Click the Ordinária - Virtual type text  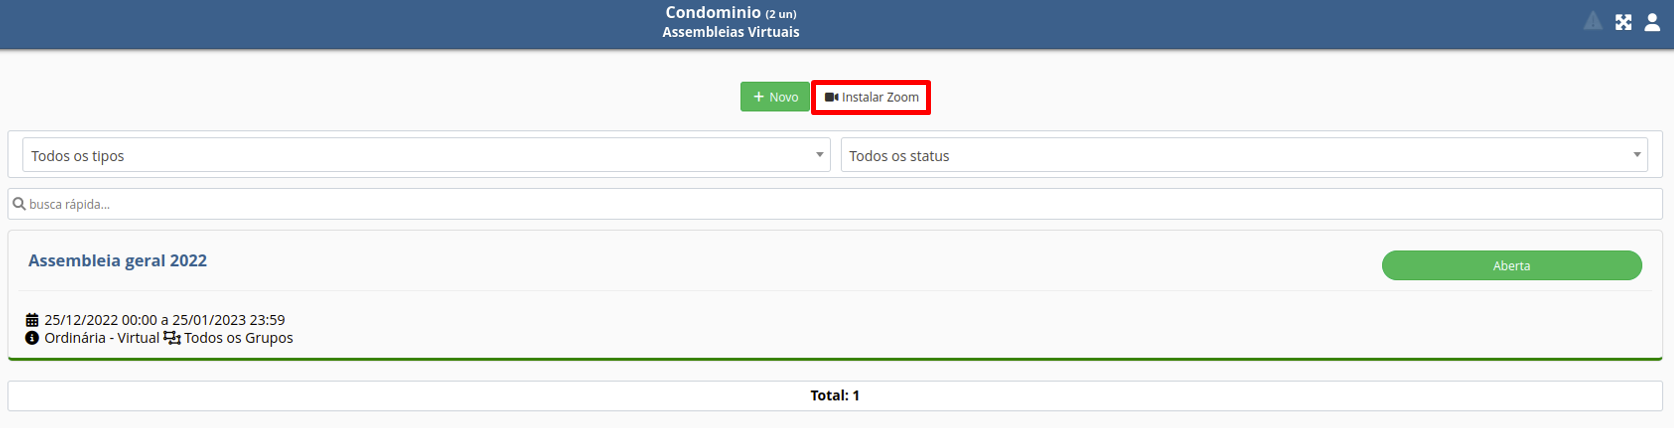tap(102, 338)
